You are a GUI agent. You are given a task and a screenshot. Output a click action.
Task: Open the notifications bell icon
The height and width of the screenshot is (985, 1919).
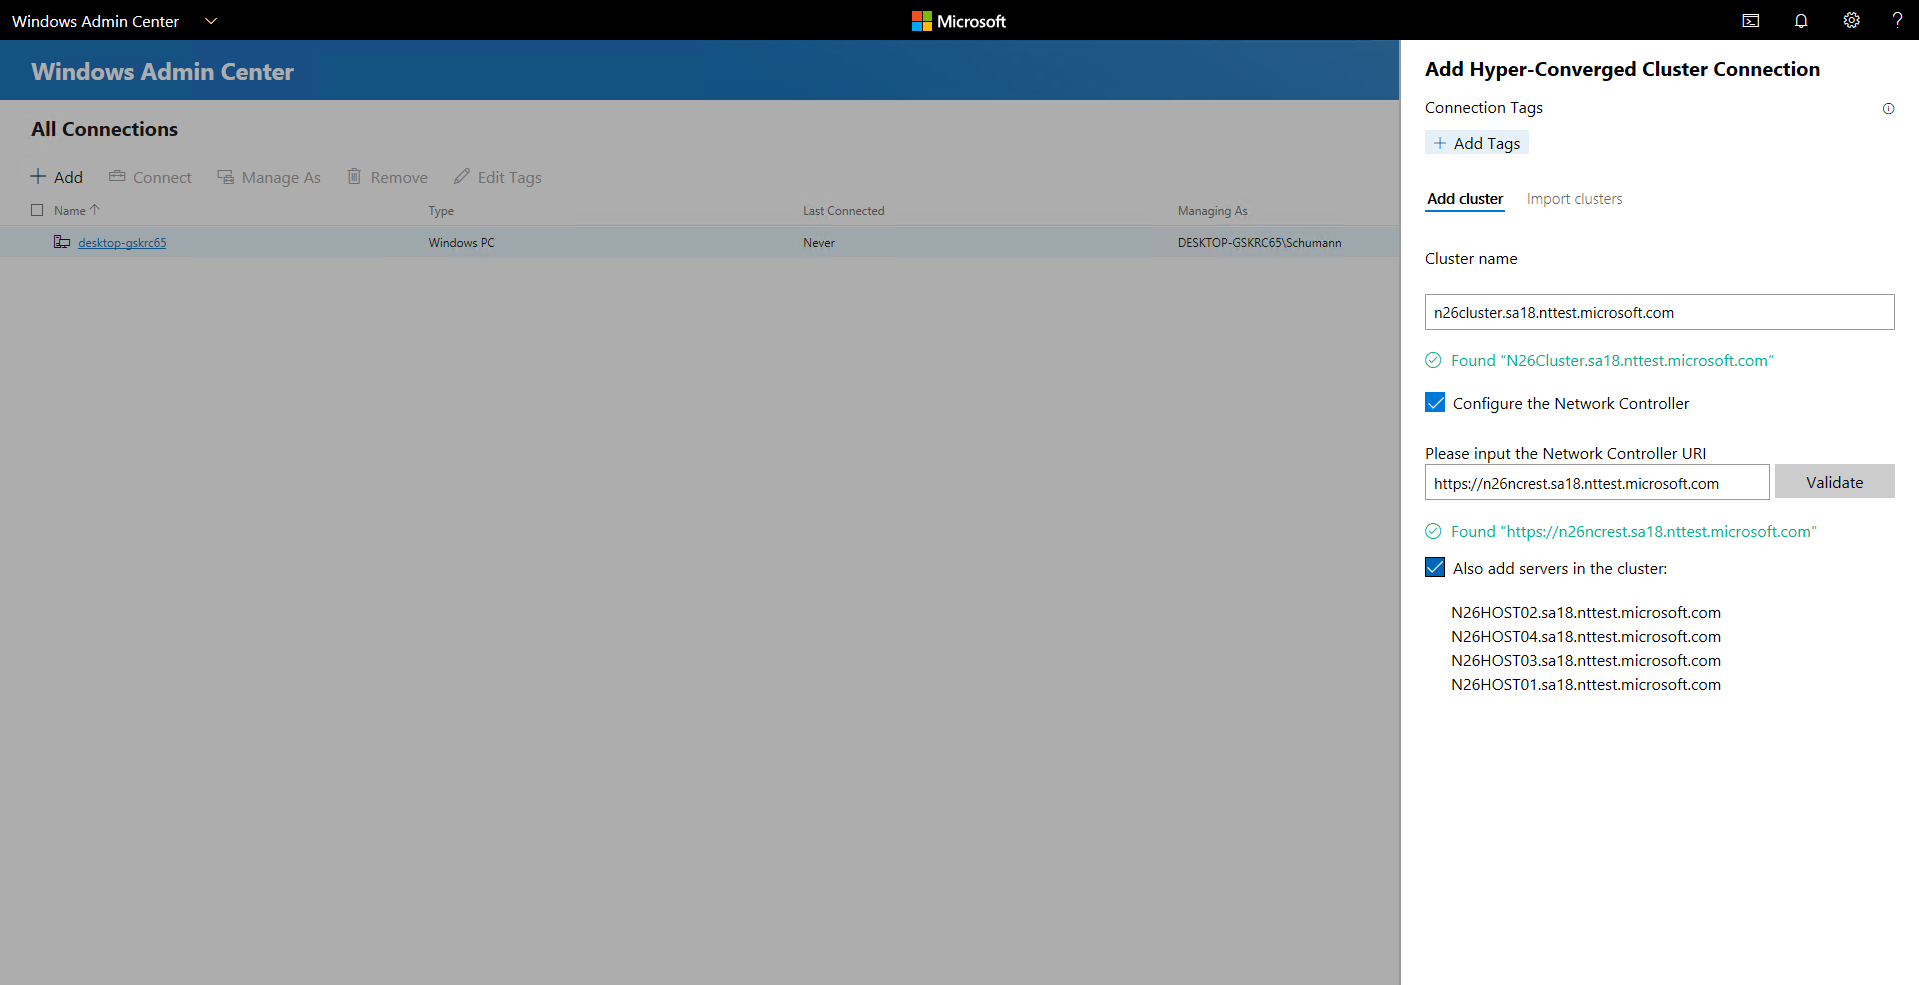[1801, 20]
